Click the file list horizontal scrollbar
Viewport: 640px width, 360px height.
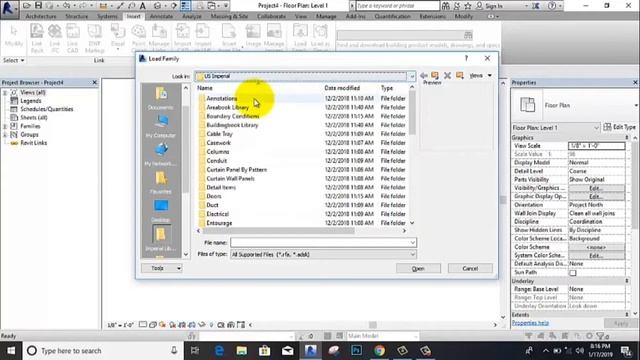coord(278,231)
